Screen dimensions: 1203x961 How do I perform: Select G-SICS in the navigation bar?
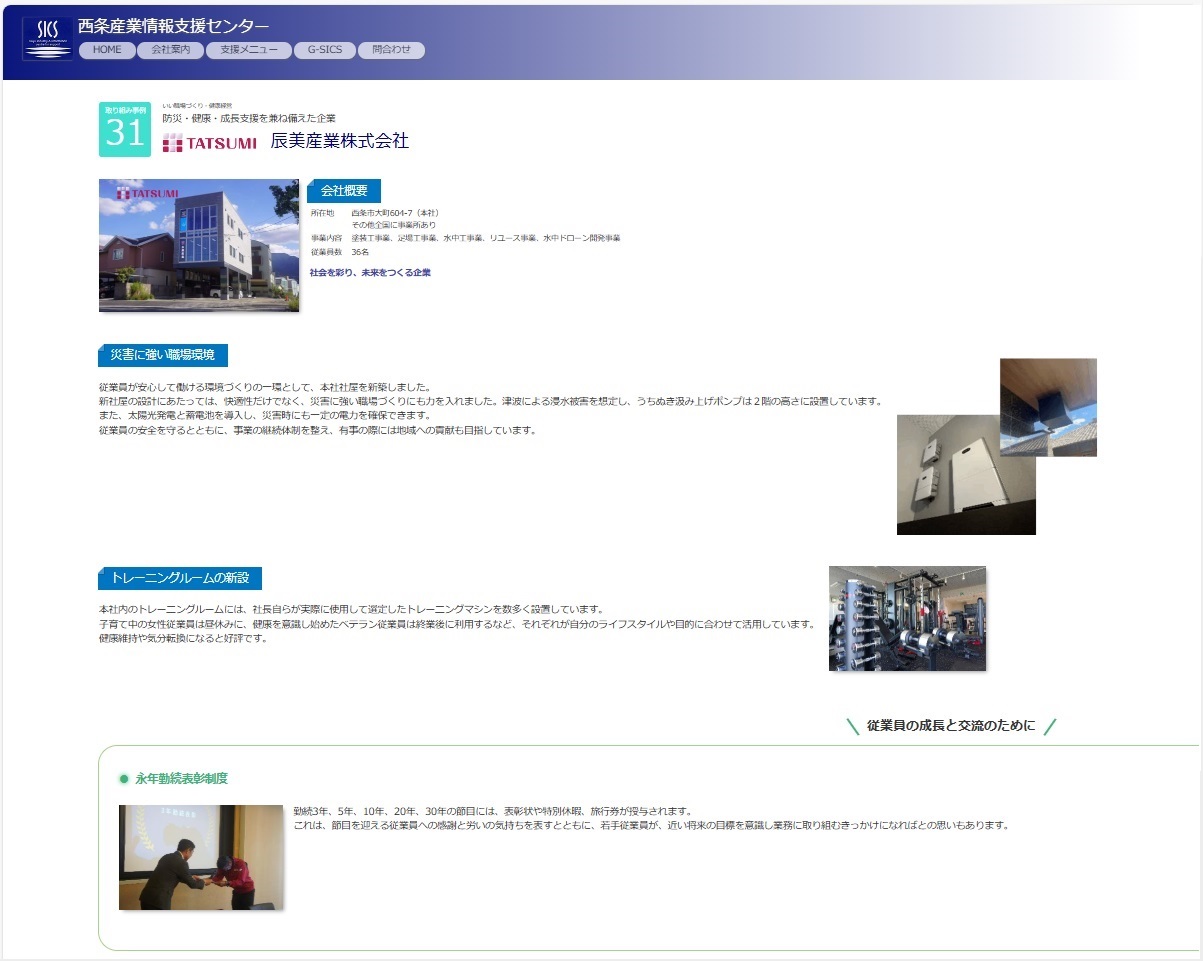point(324,50)
